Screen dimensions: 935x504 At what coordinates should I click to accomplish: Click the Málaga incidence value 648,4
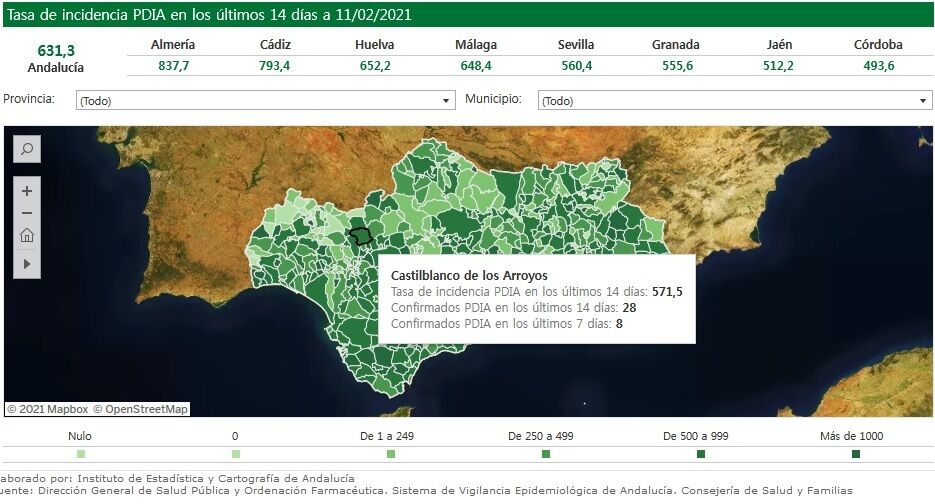point(476,65)
